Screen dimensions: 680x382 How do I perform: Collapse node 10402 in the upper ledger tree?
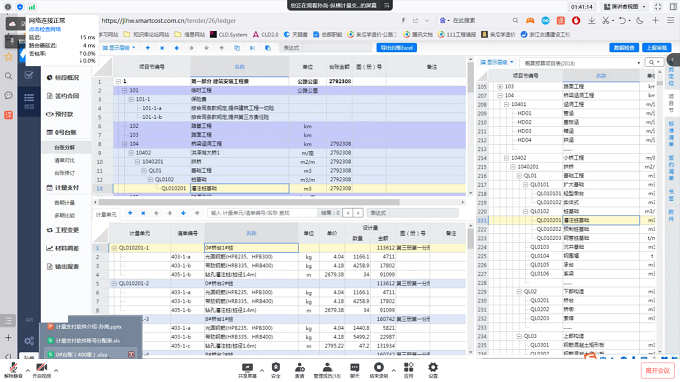tap(131, 153)
